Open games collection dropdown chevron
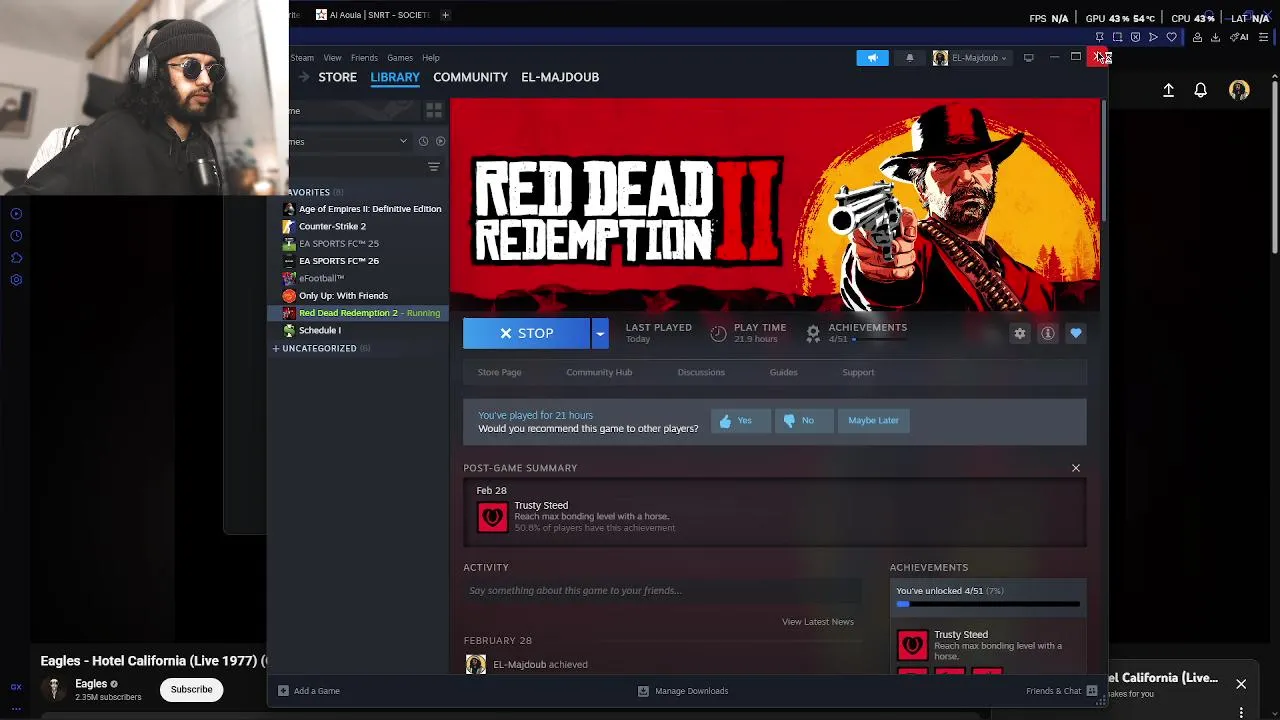The width and height of the screenshot is (1280, 720). tap(403, 141)
